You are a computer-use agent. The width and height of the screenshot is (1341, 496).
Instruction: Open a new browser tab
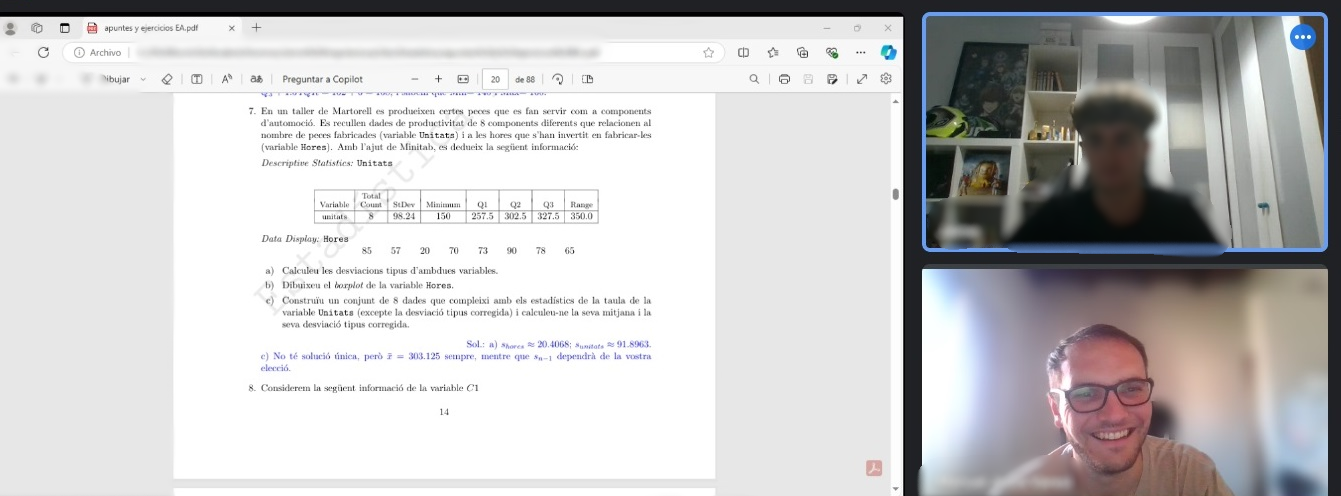click(x=256, y=28)
